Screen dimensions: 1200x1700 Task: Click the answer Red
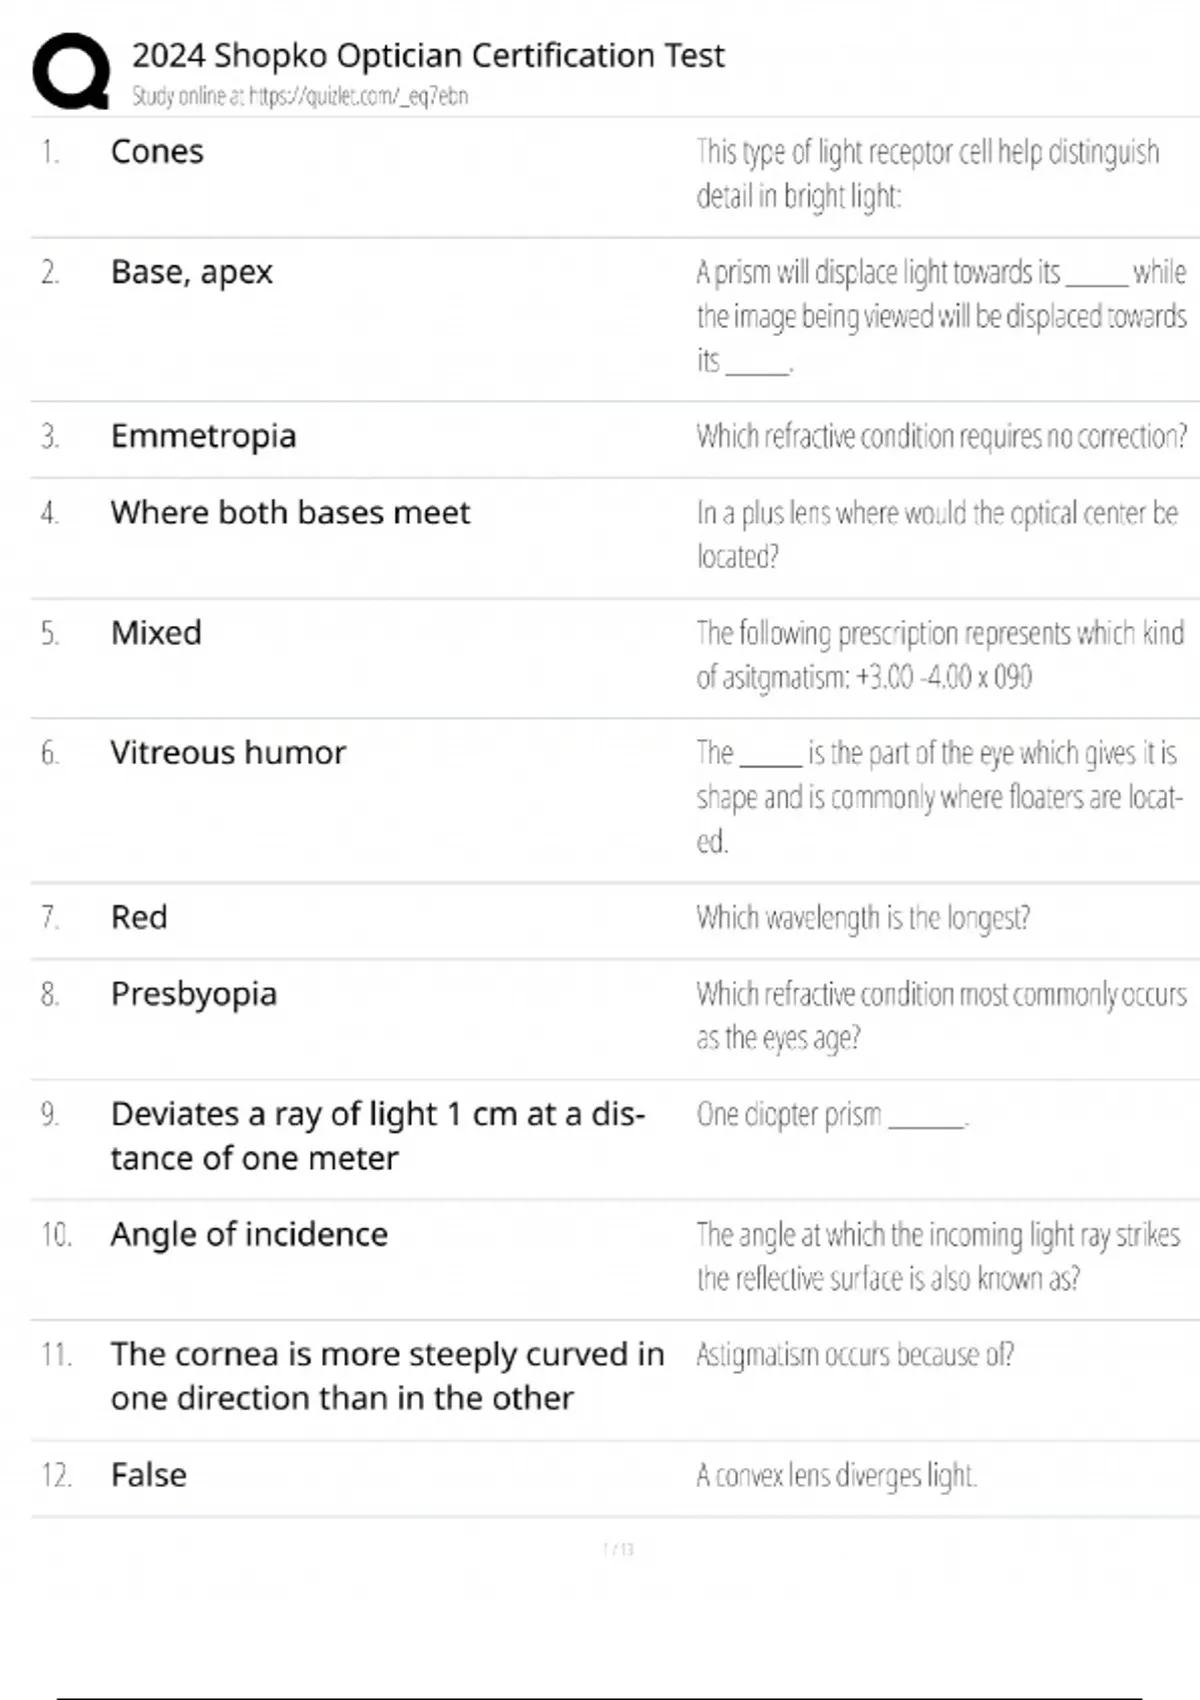click(x=139, y=917)
